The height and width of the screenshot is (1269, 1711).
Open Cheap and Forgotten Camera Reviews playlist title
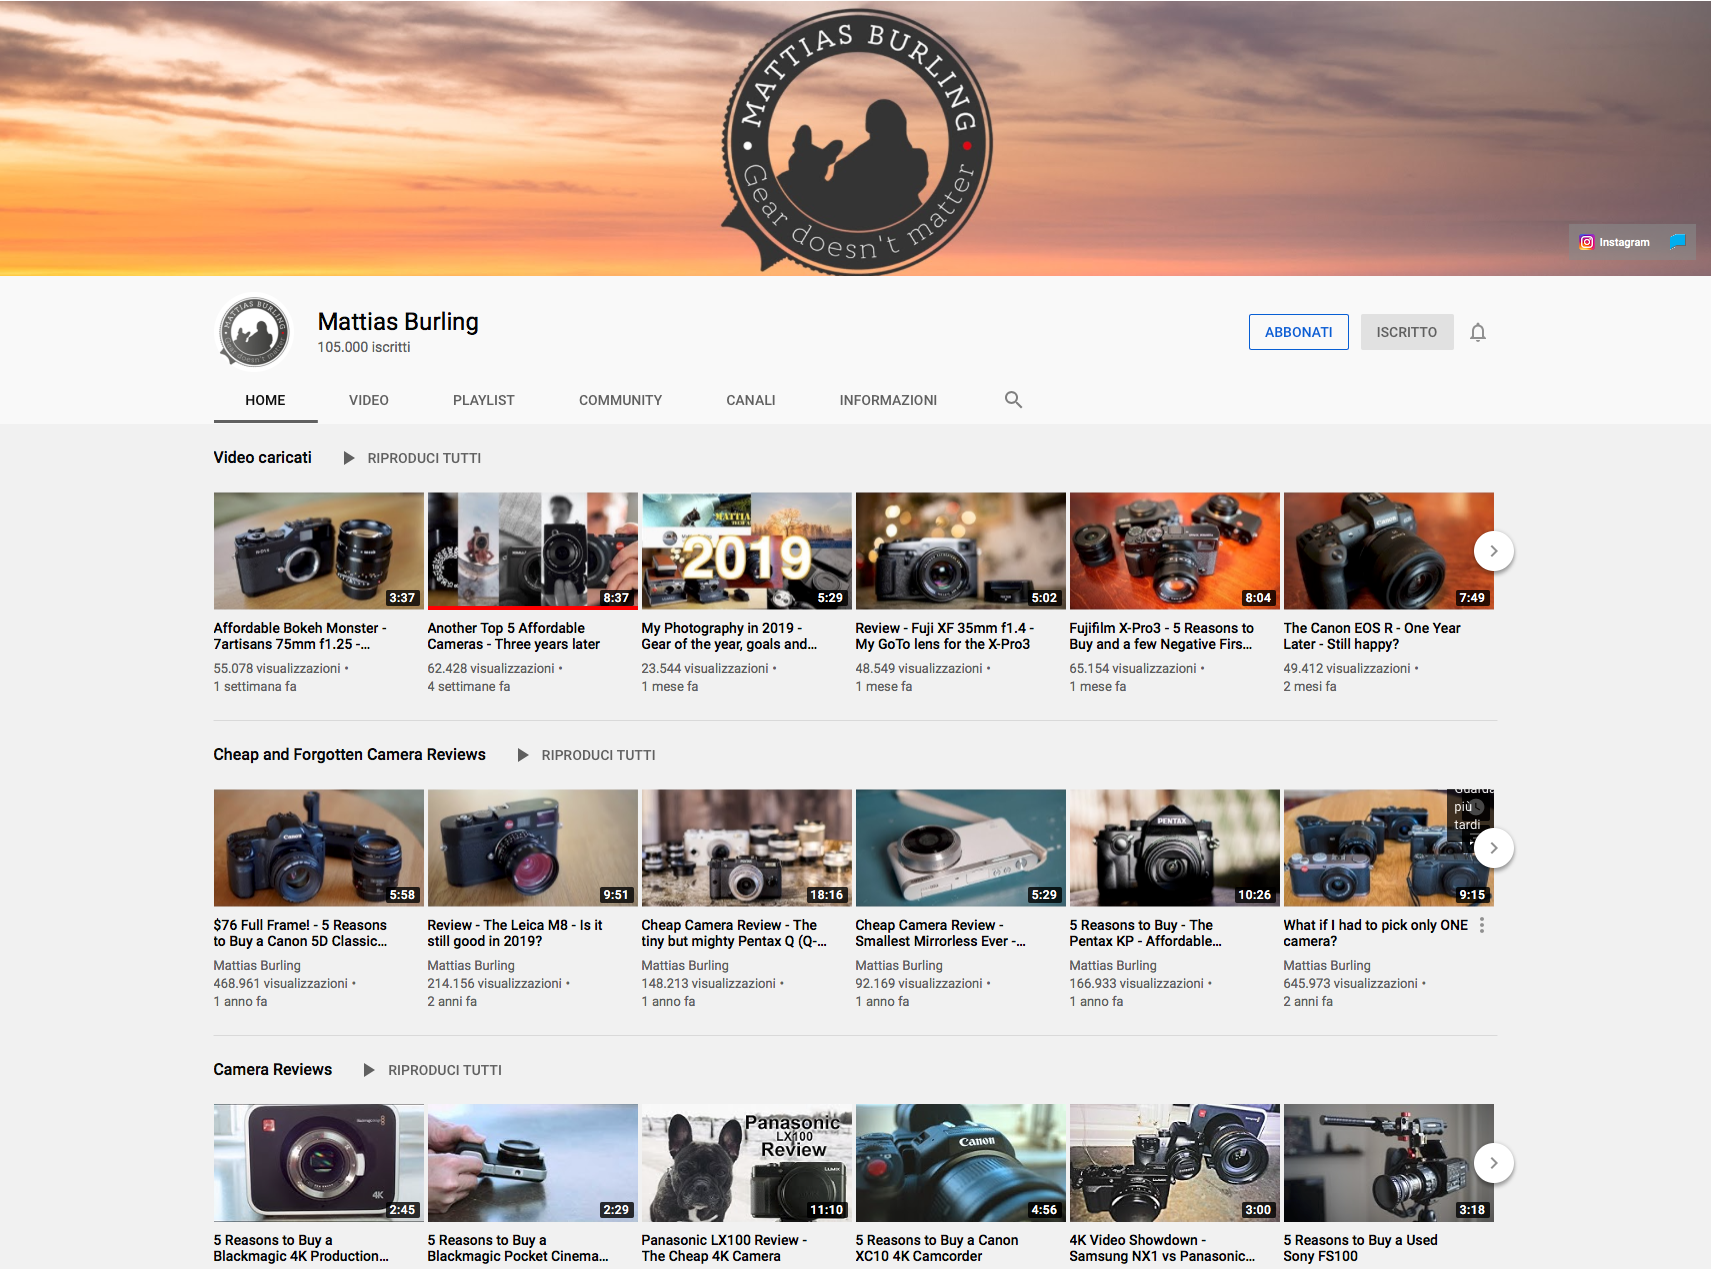click(x=349, y=754)
